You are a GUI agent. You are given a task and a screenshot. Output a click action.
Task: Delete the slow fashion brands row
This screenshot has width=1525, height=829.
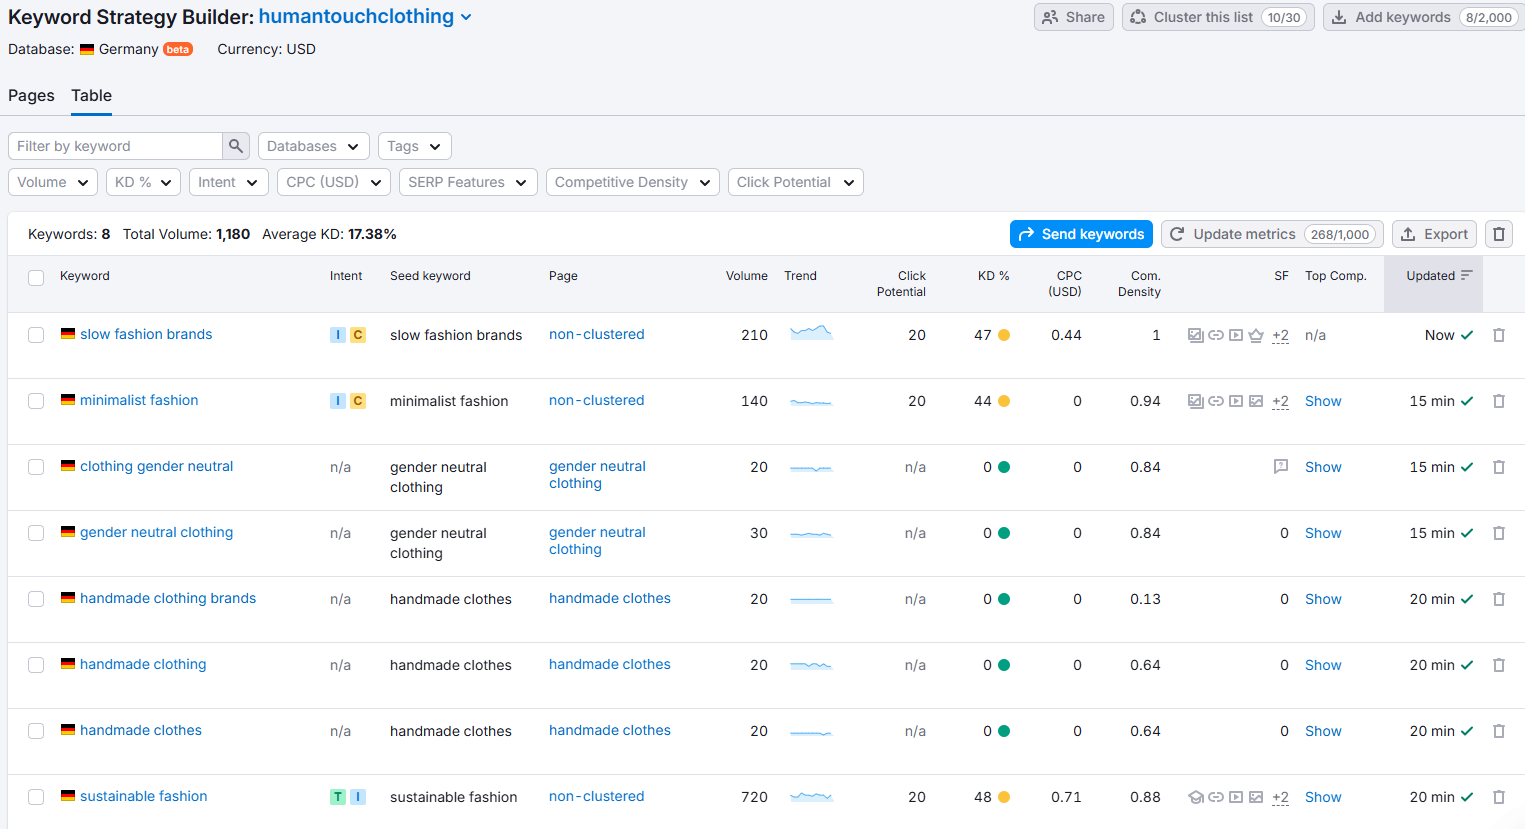(x=1498, y=335)
